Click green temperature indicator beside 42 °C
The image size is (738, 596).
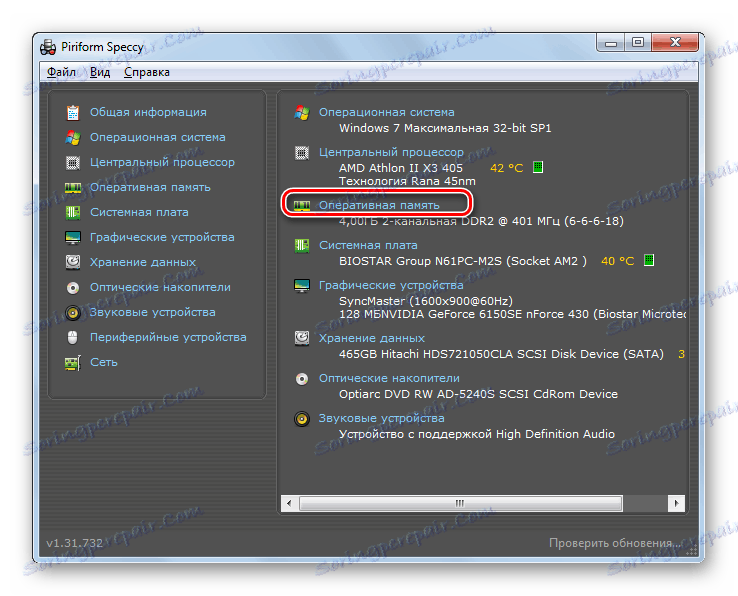(538, 167)
